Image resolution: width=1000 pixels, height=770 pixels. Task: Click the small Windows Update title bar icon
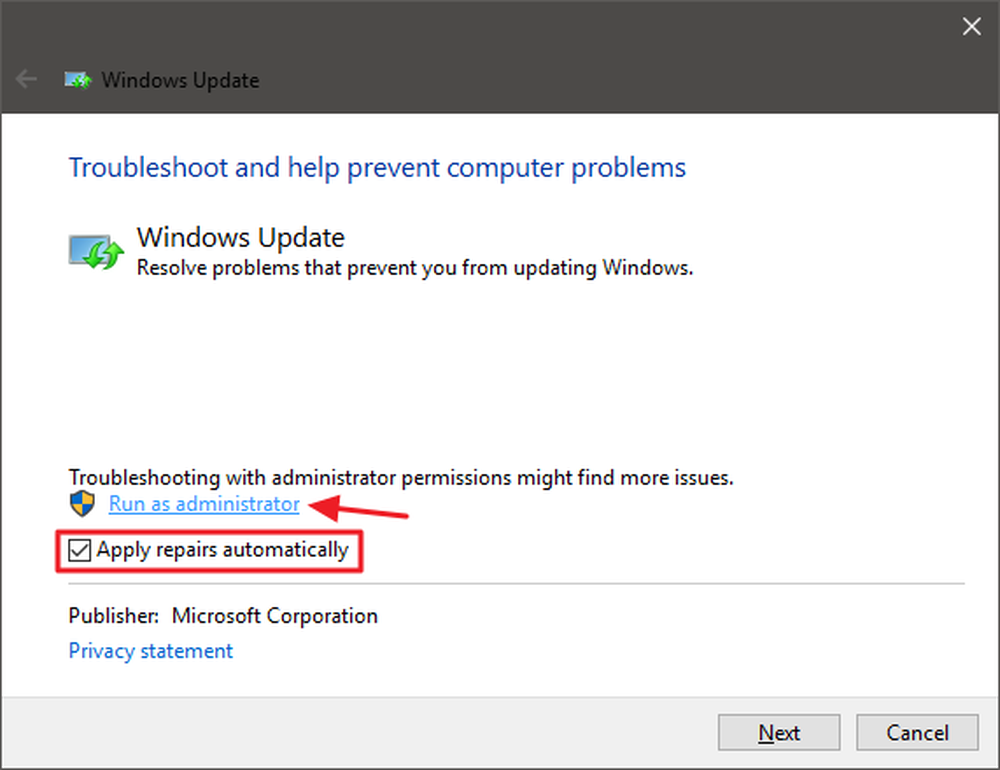coord(78,80)
